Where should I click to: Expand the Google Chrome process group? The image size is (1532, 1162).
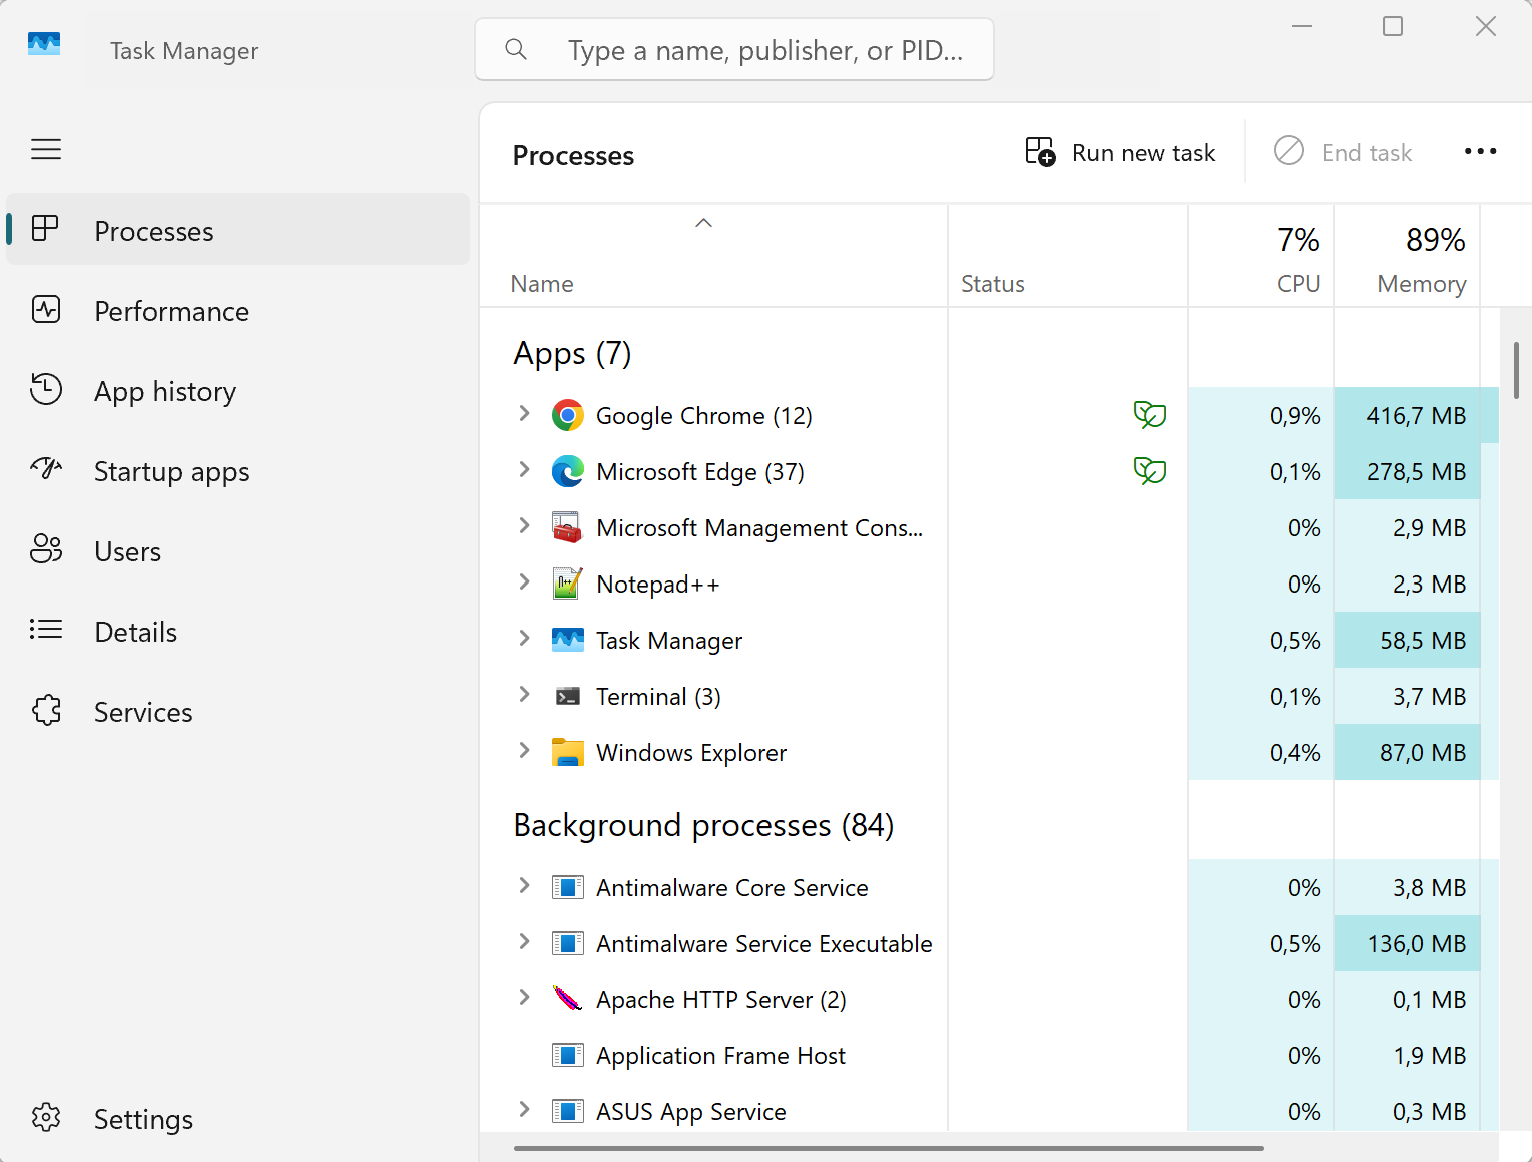(x=524, y=414)
